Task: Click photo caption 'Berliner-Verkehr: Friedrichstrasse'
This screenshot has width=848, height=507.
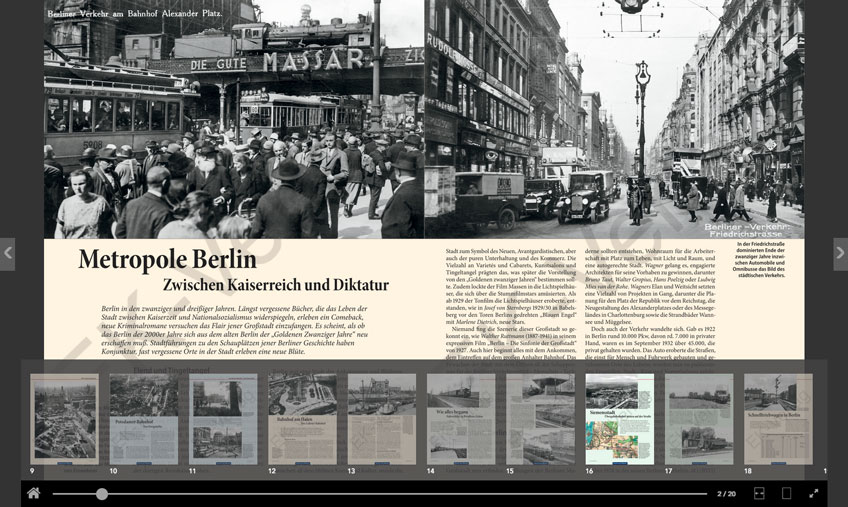Action: tap(747, 231)
